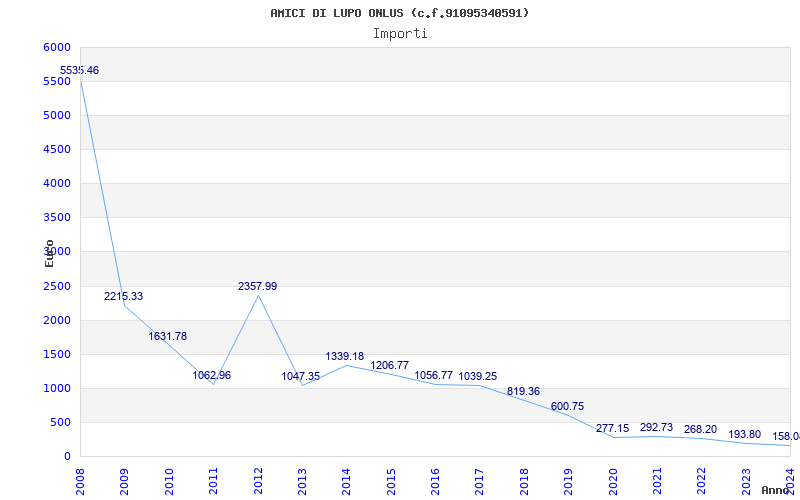The width and height of the screenshot is (800, 500).
Task: Select the data label 1062.96
Action: pyautogui.click(x=212, y=376)
